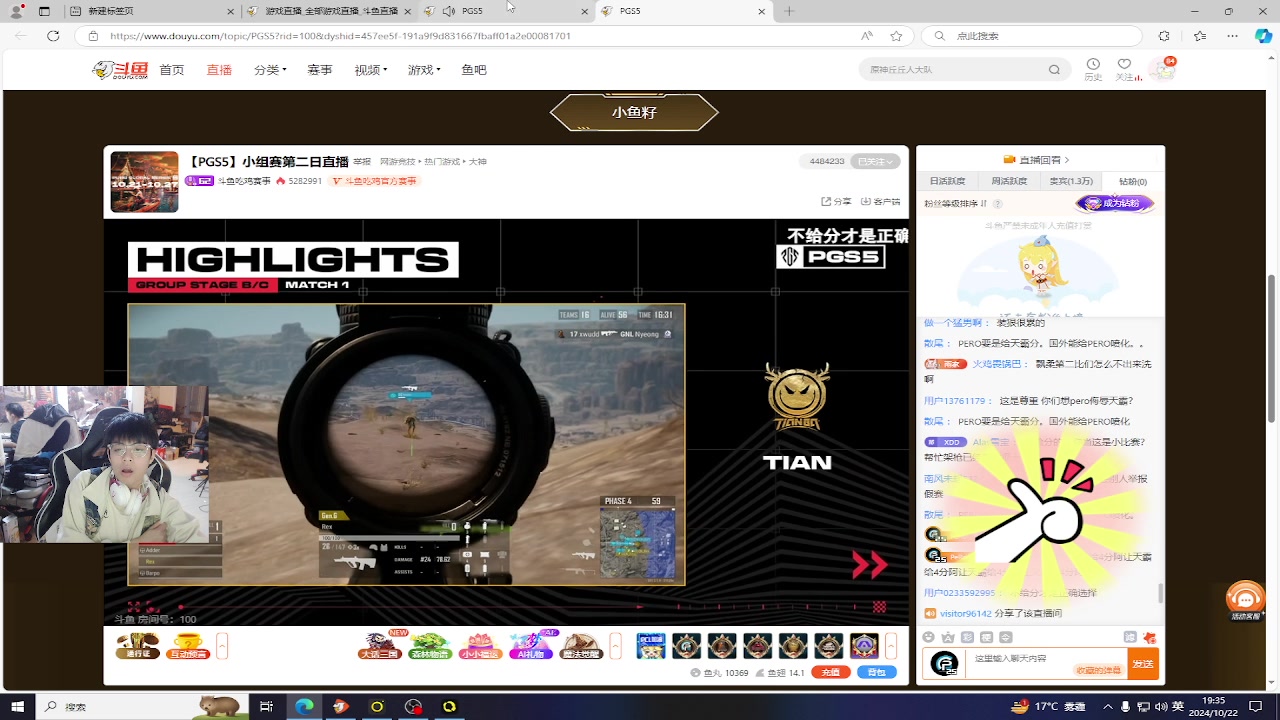Toggle the 滤 chat filter option

pos(1130,637)
